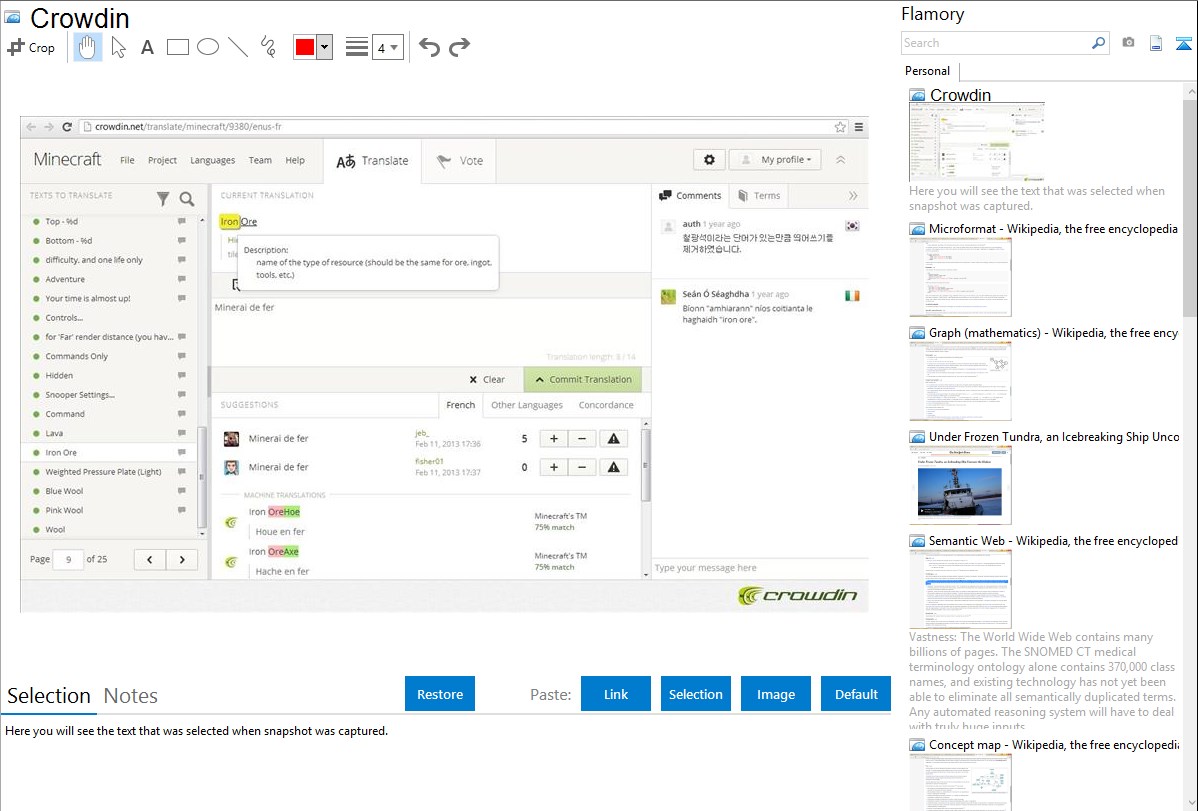Image resolution: width=1198 pixels, height=811 pixels.
Task: Switch to the Notes tab
Action: [131, 696]
